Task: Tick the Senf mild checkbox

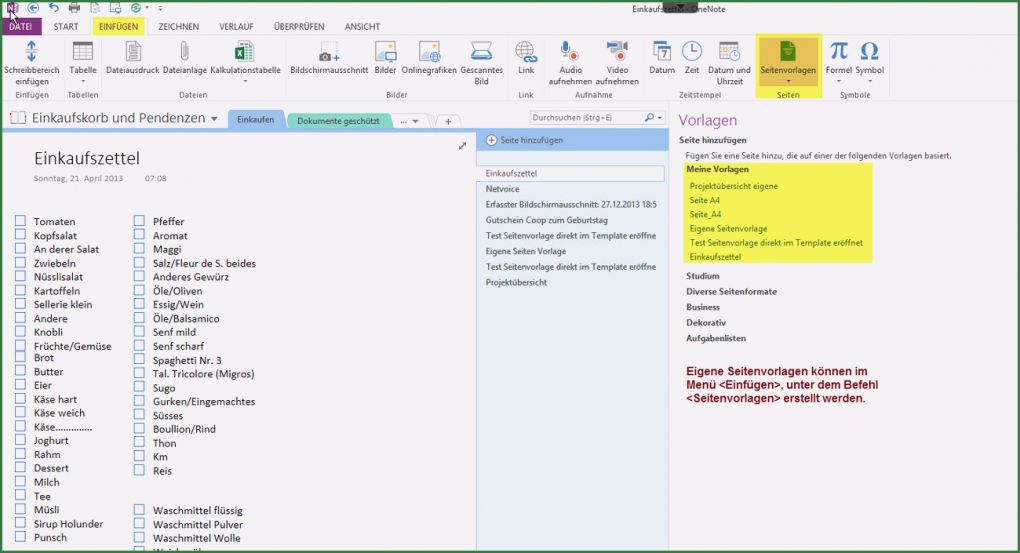Action: 139,331
